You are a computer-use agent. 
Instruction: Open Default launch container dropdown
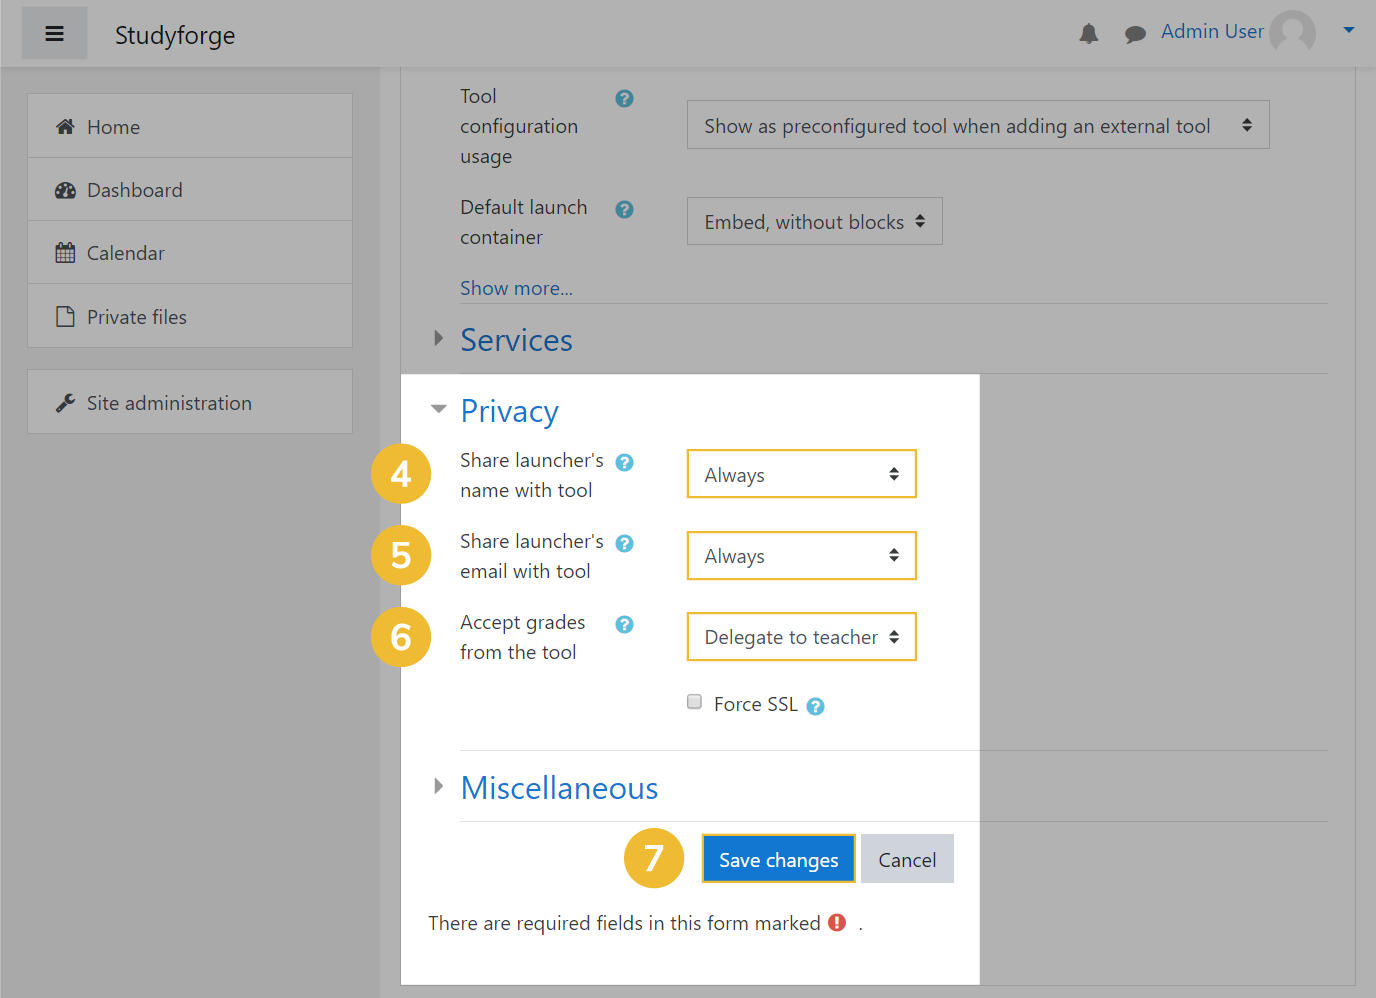pos(814,221)
